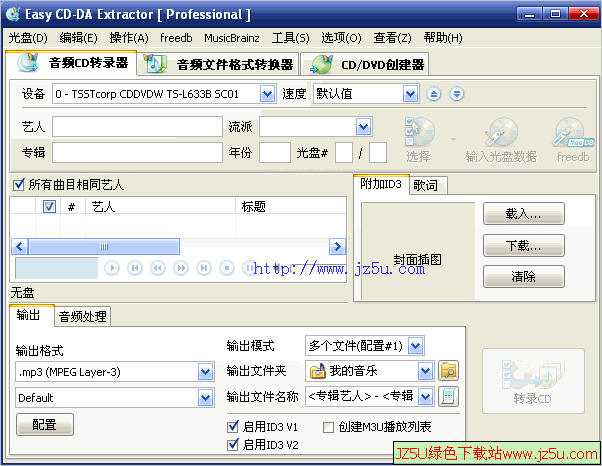Enable 创建M3U播放列表 checkbox
Viewport: 602px width, 466px height.
coord(328,427)
